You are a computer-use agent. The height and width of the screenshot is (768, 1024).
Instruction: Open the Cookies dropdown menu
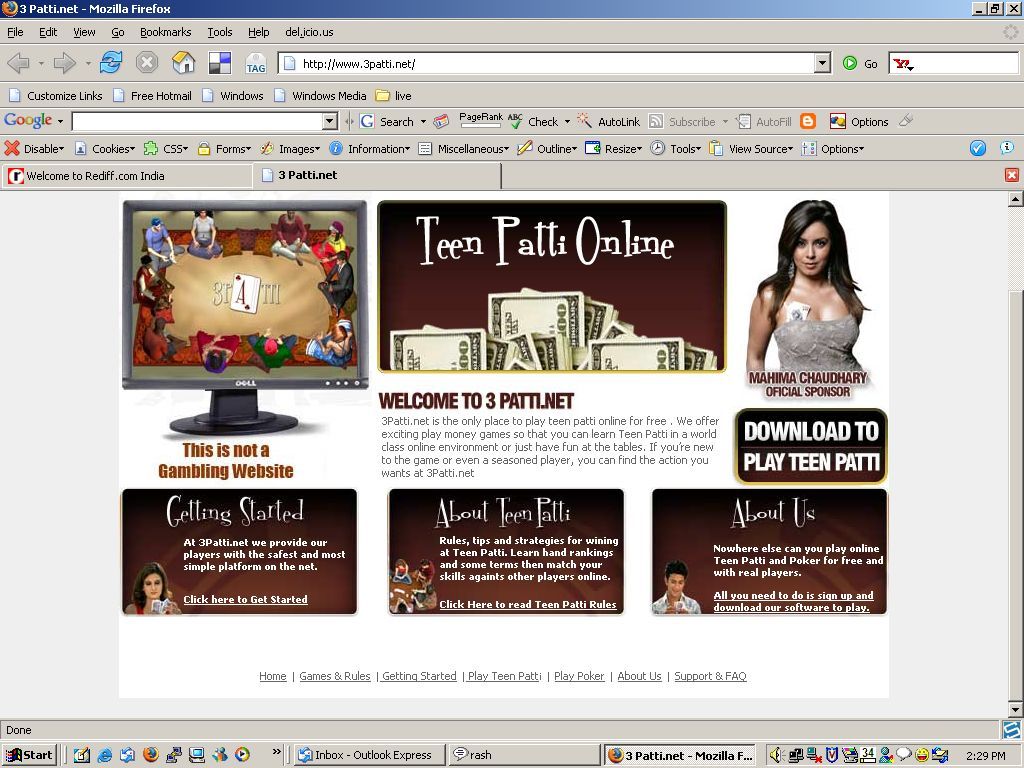[x=104, y=149]
